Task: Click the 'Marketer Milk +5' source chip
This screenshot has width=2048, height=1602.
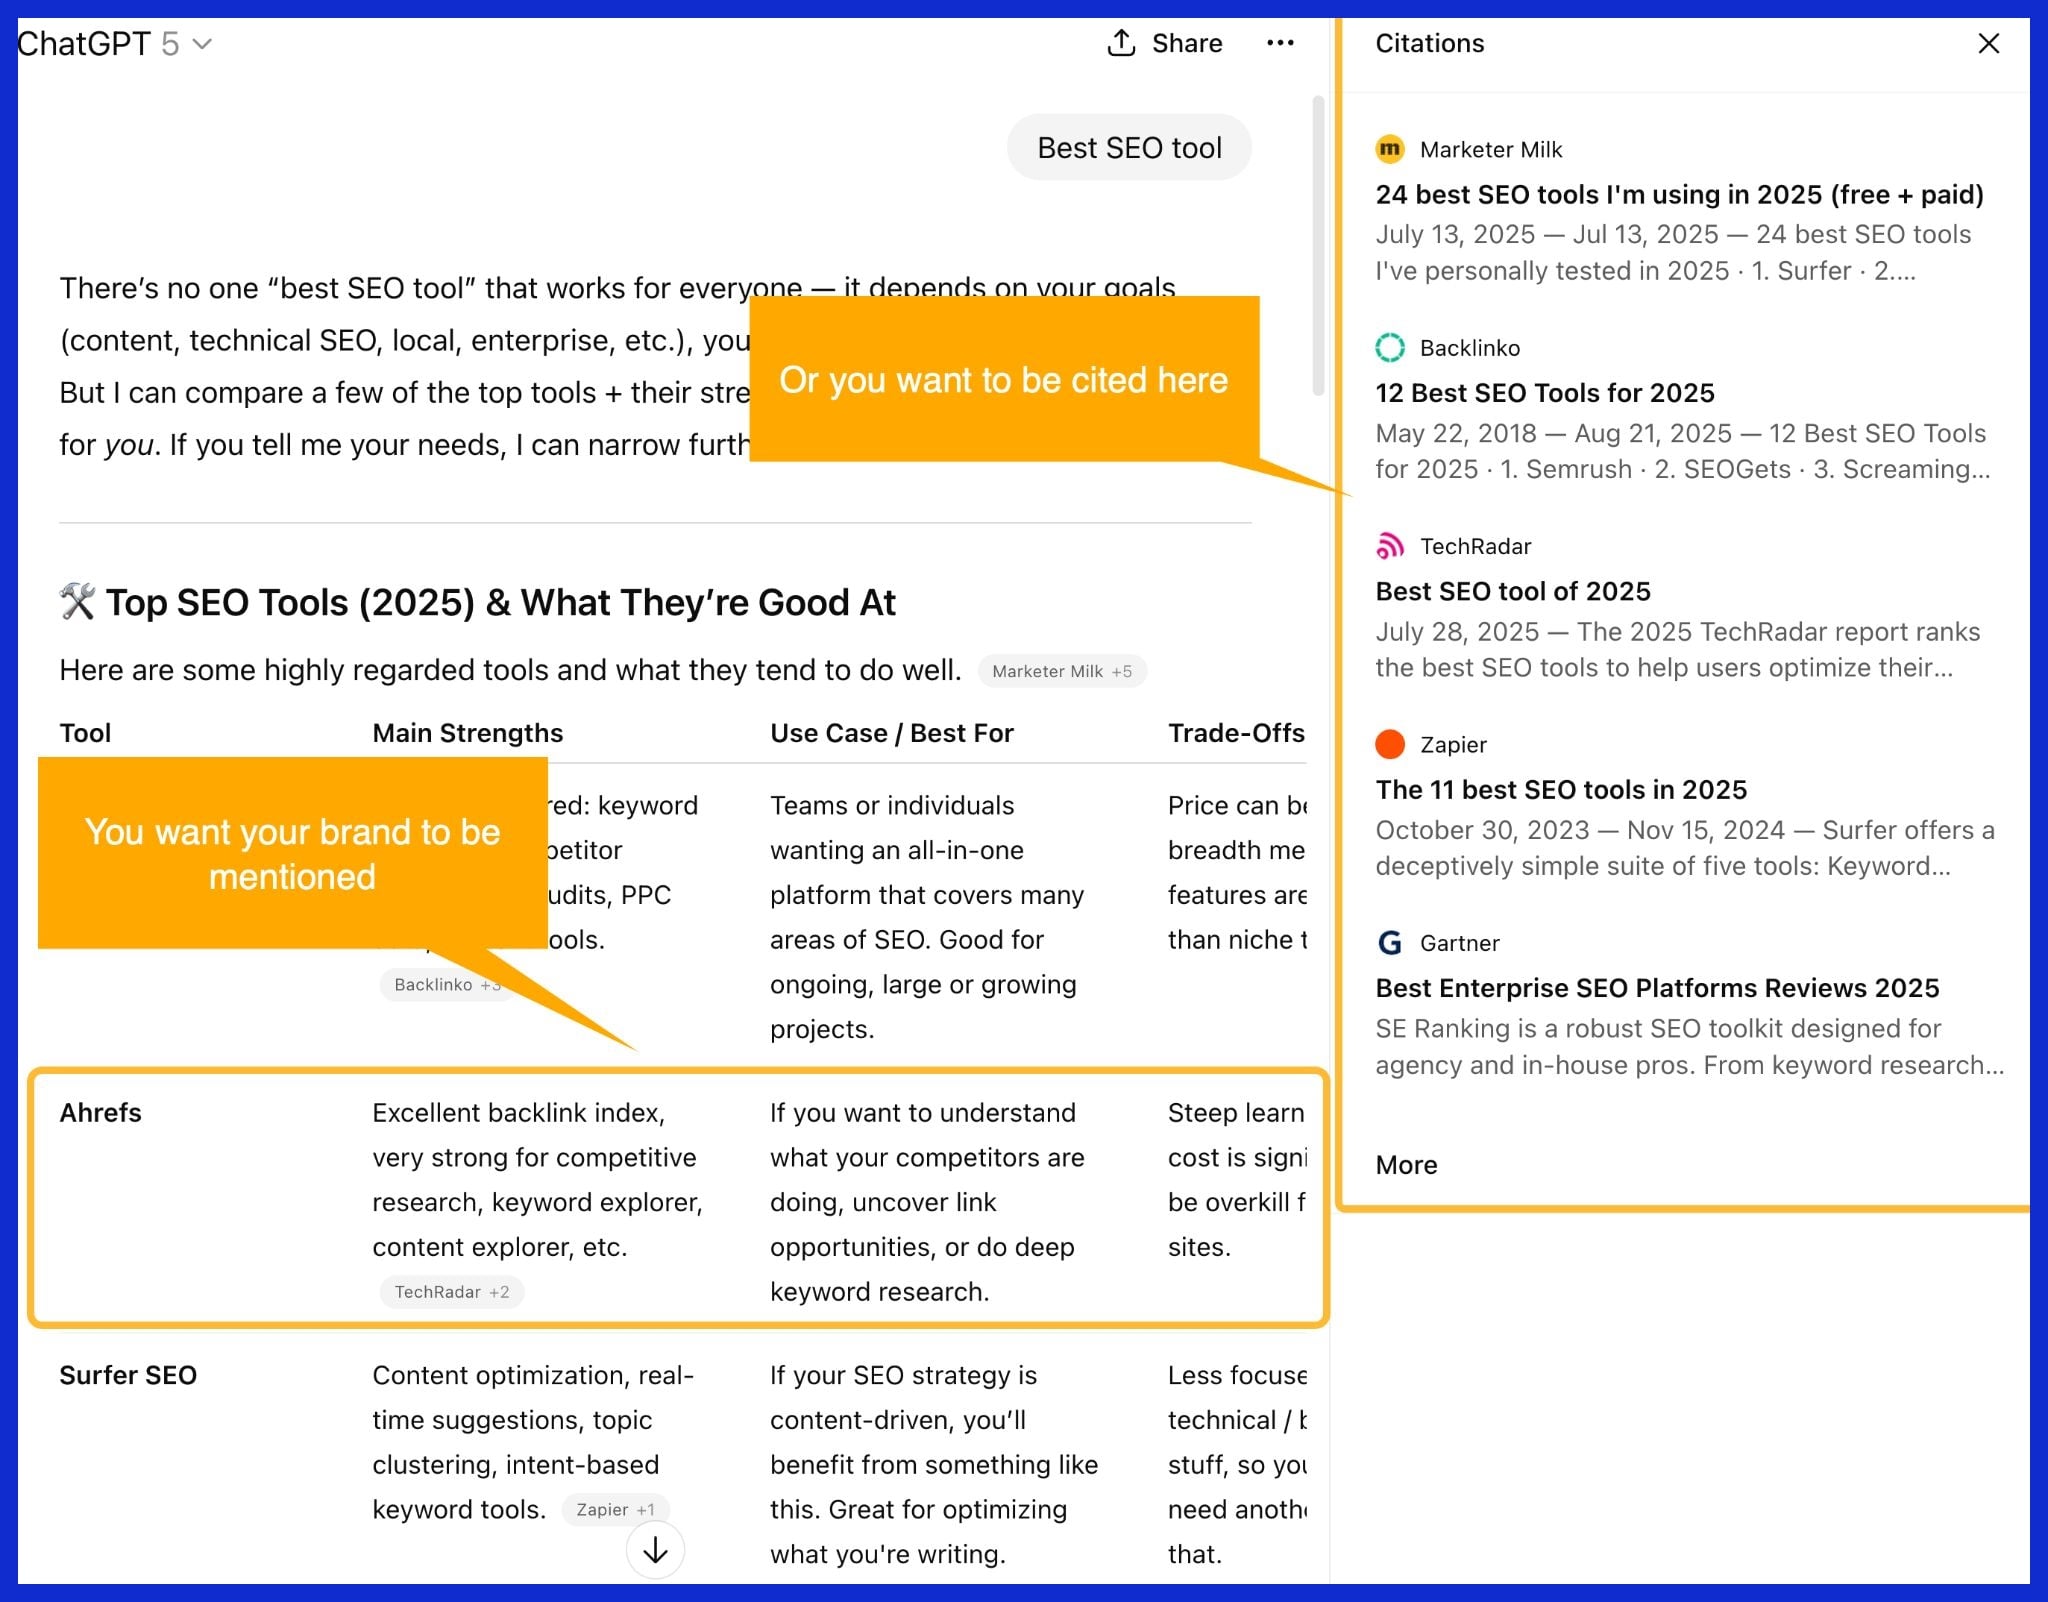Action: 1062,671
